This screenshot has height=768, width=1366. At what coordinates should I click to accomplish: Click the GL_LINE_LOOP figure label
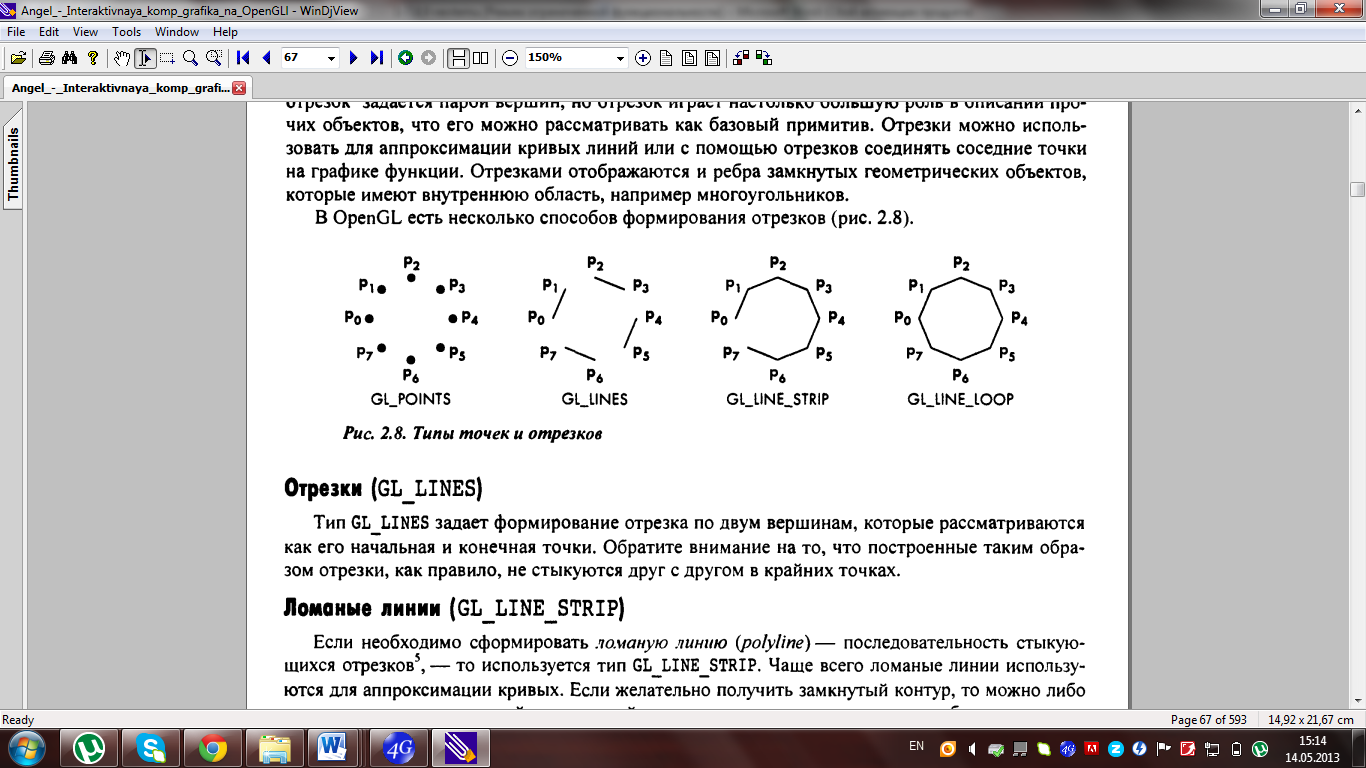click(960, 399)
